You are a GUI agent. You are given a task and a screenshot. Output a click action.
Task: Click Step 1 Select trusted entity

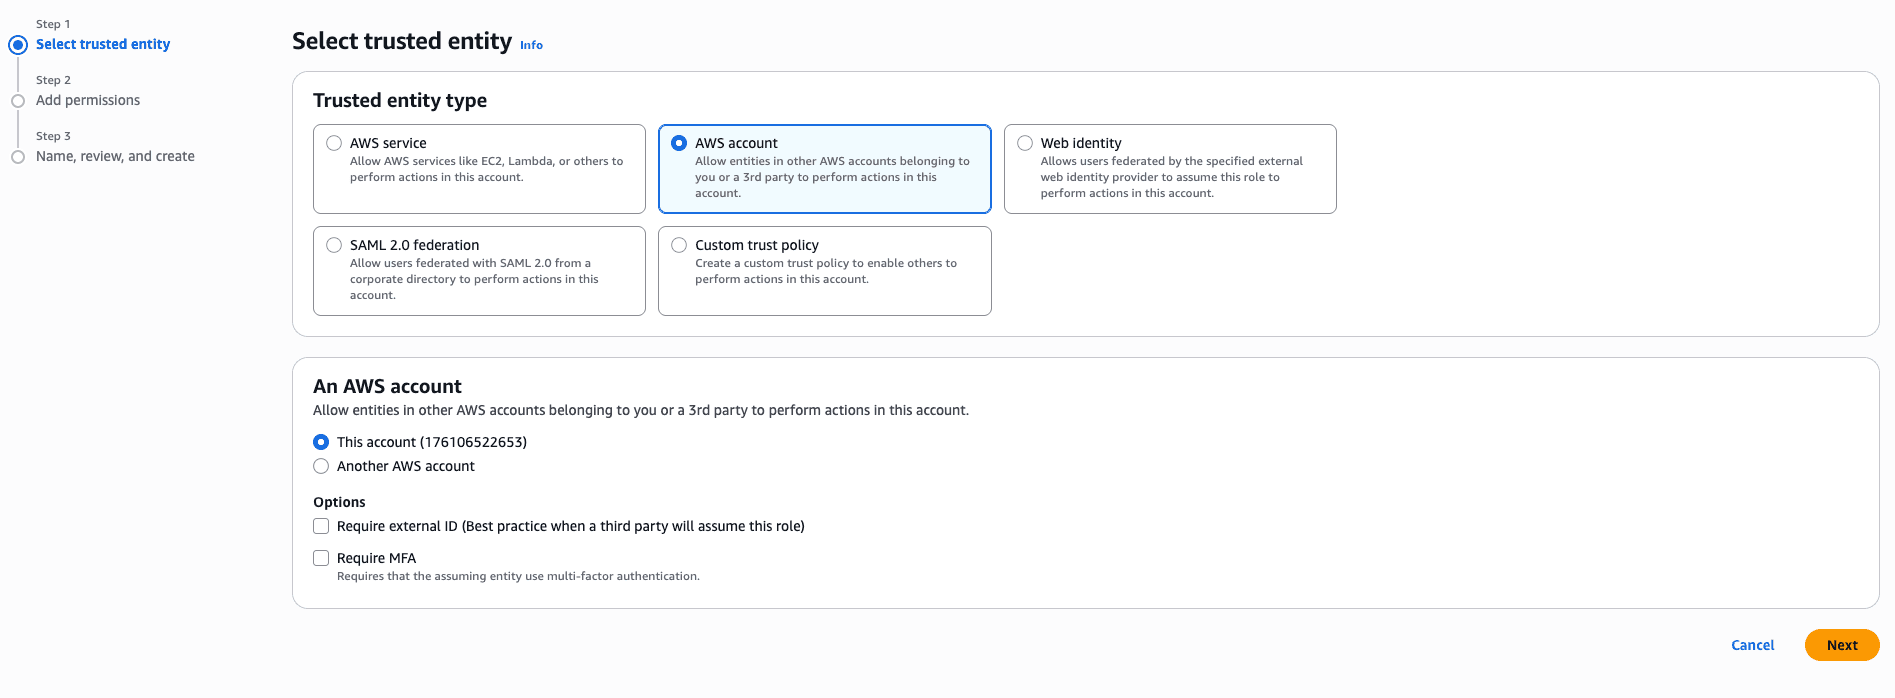click(x=103, y=44)
